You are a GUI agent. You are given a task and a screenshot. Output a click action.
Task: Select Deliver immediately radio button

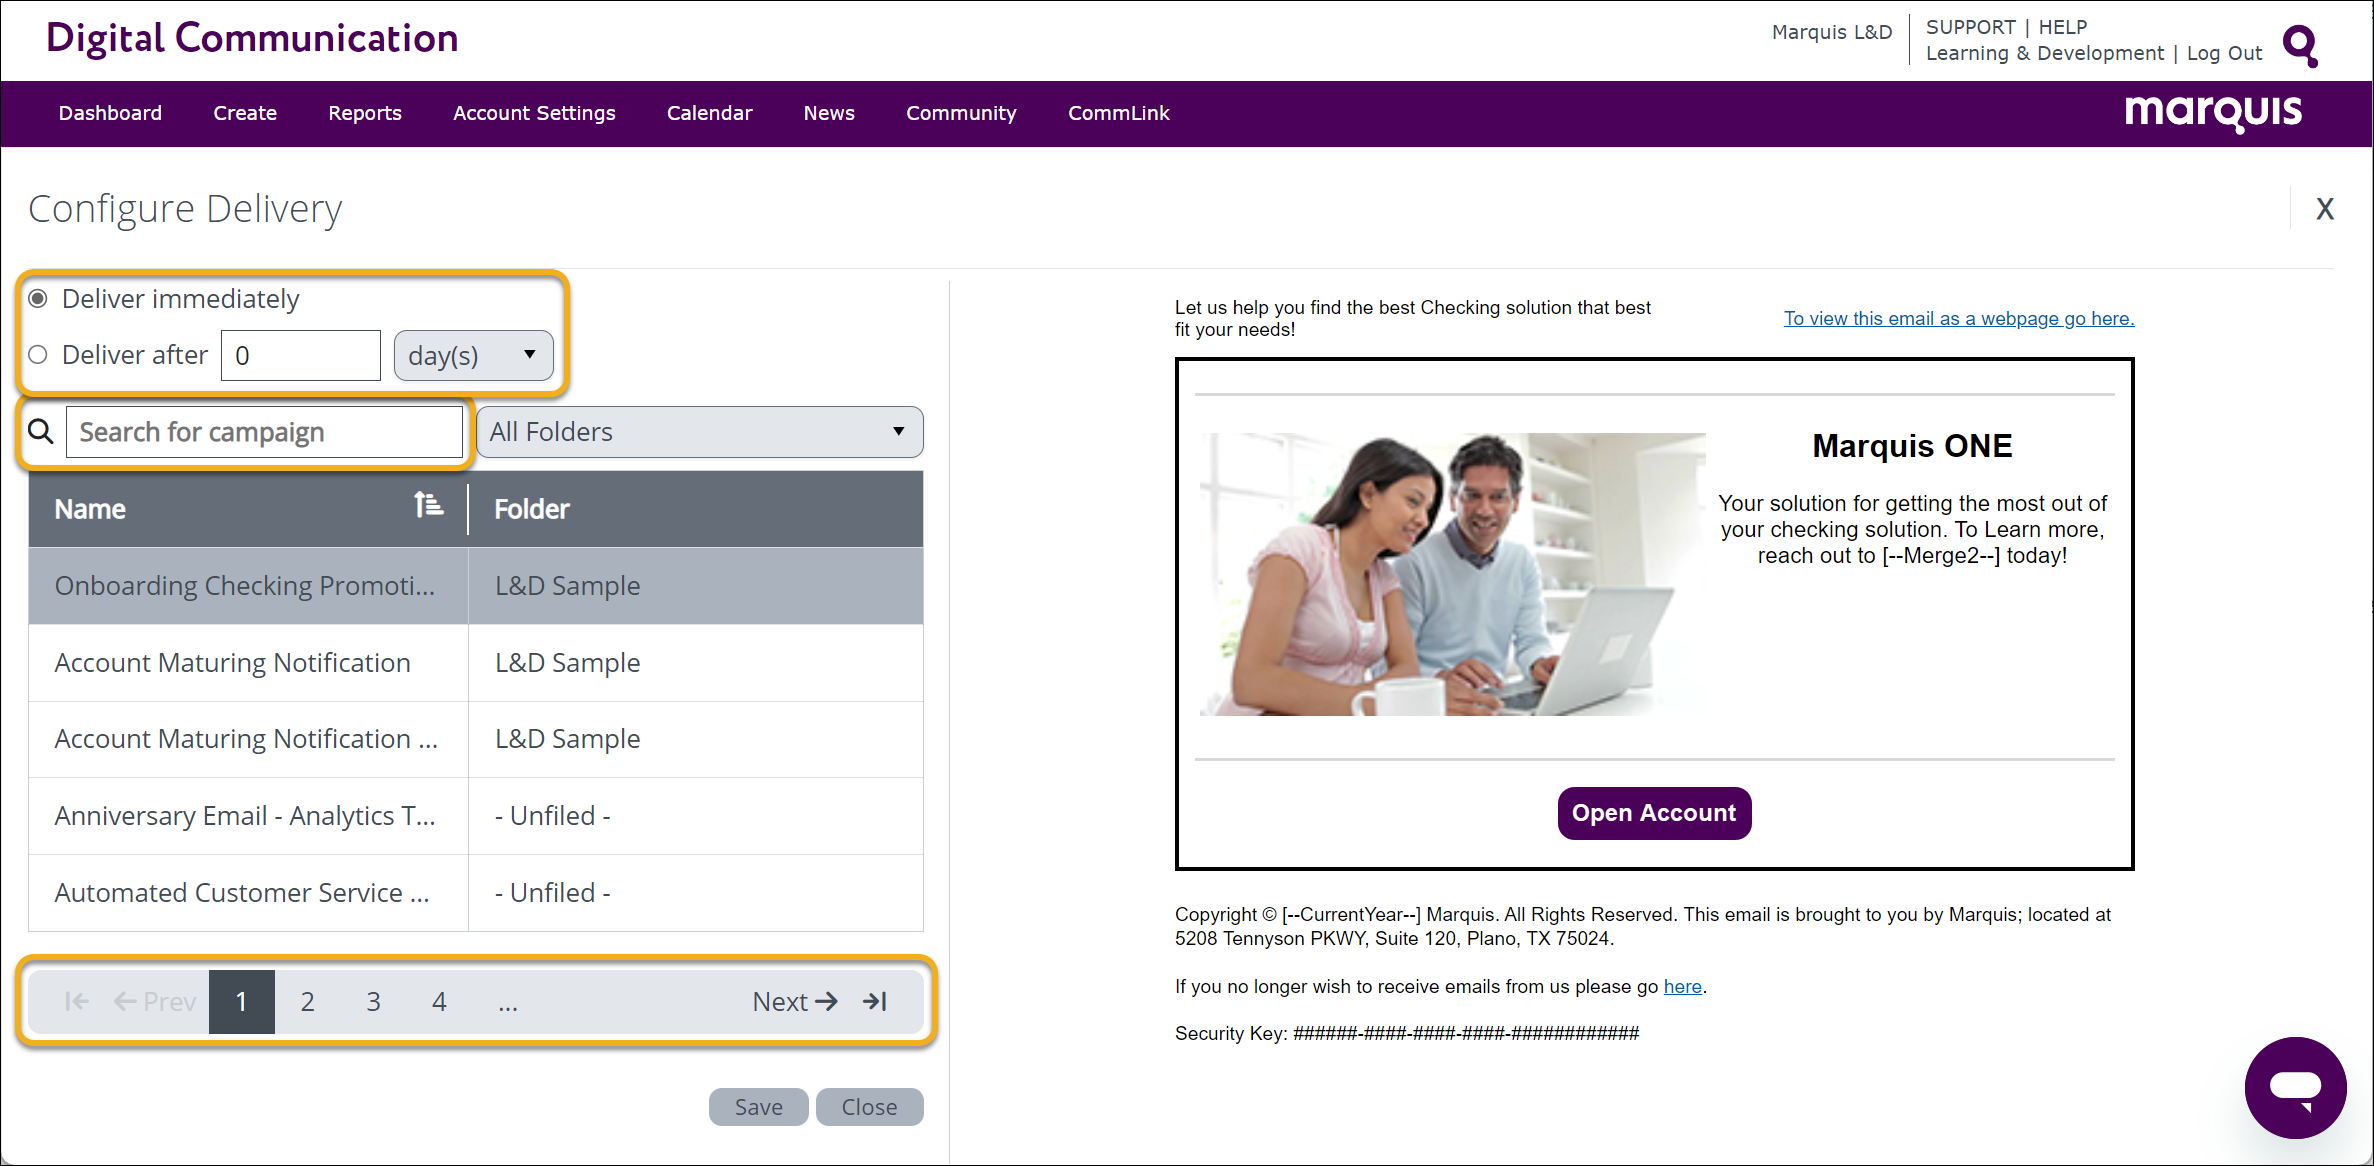pyautogui.click(x=38, y=299)
